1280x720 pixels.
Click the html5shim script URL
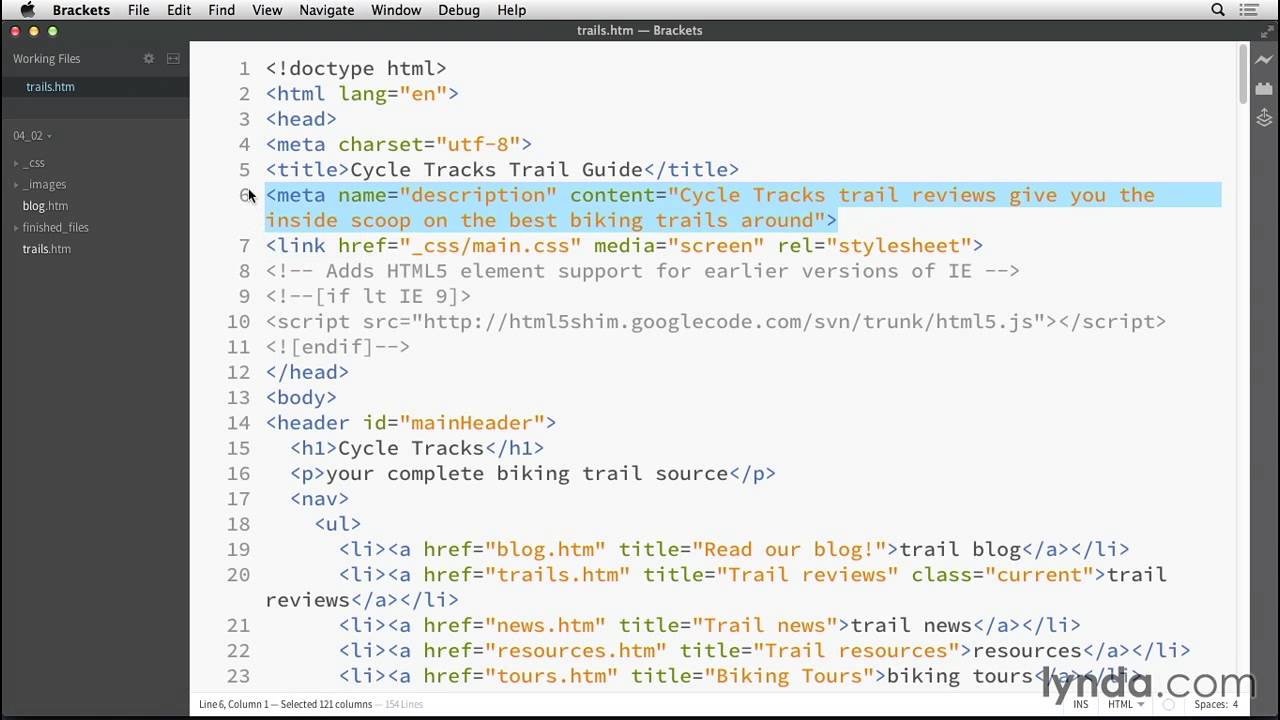pos(734,322)
